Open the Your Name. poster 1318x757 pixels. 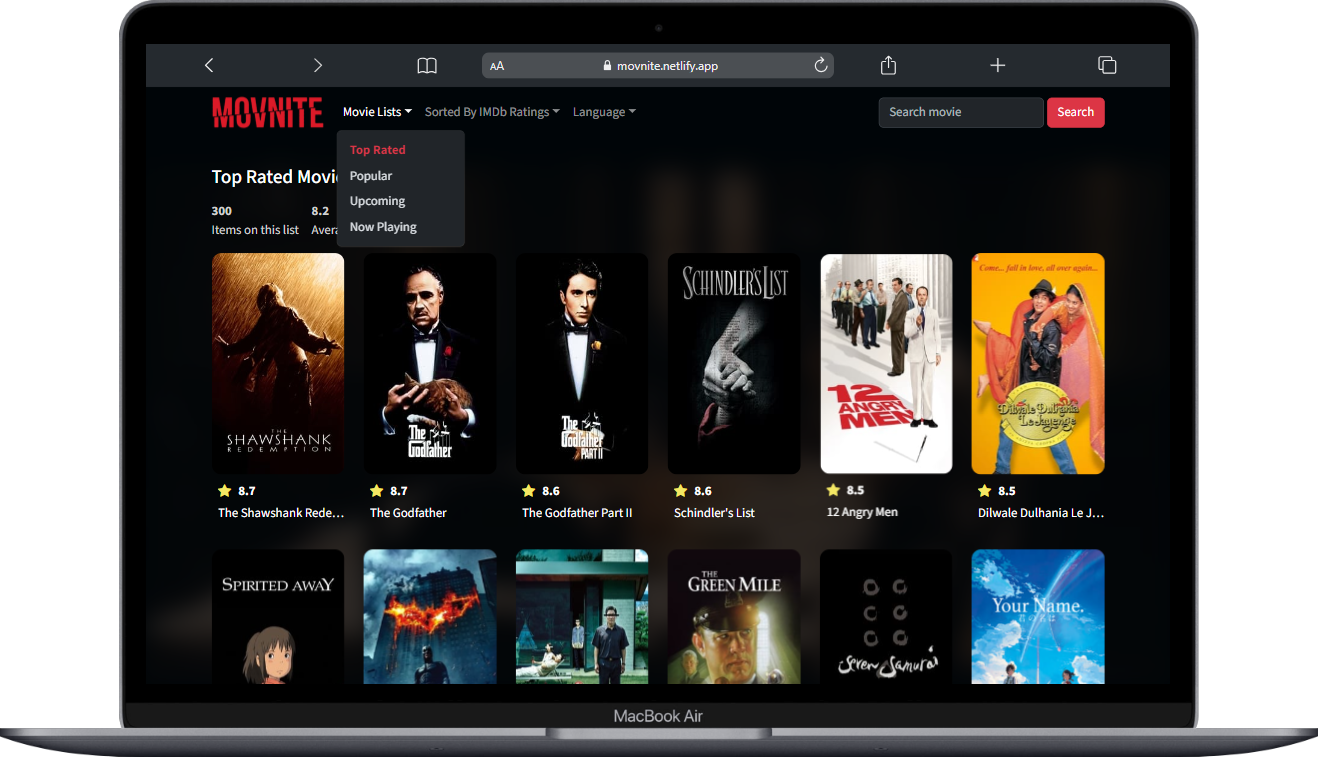[1038, 616]
